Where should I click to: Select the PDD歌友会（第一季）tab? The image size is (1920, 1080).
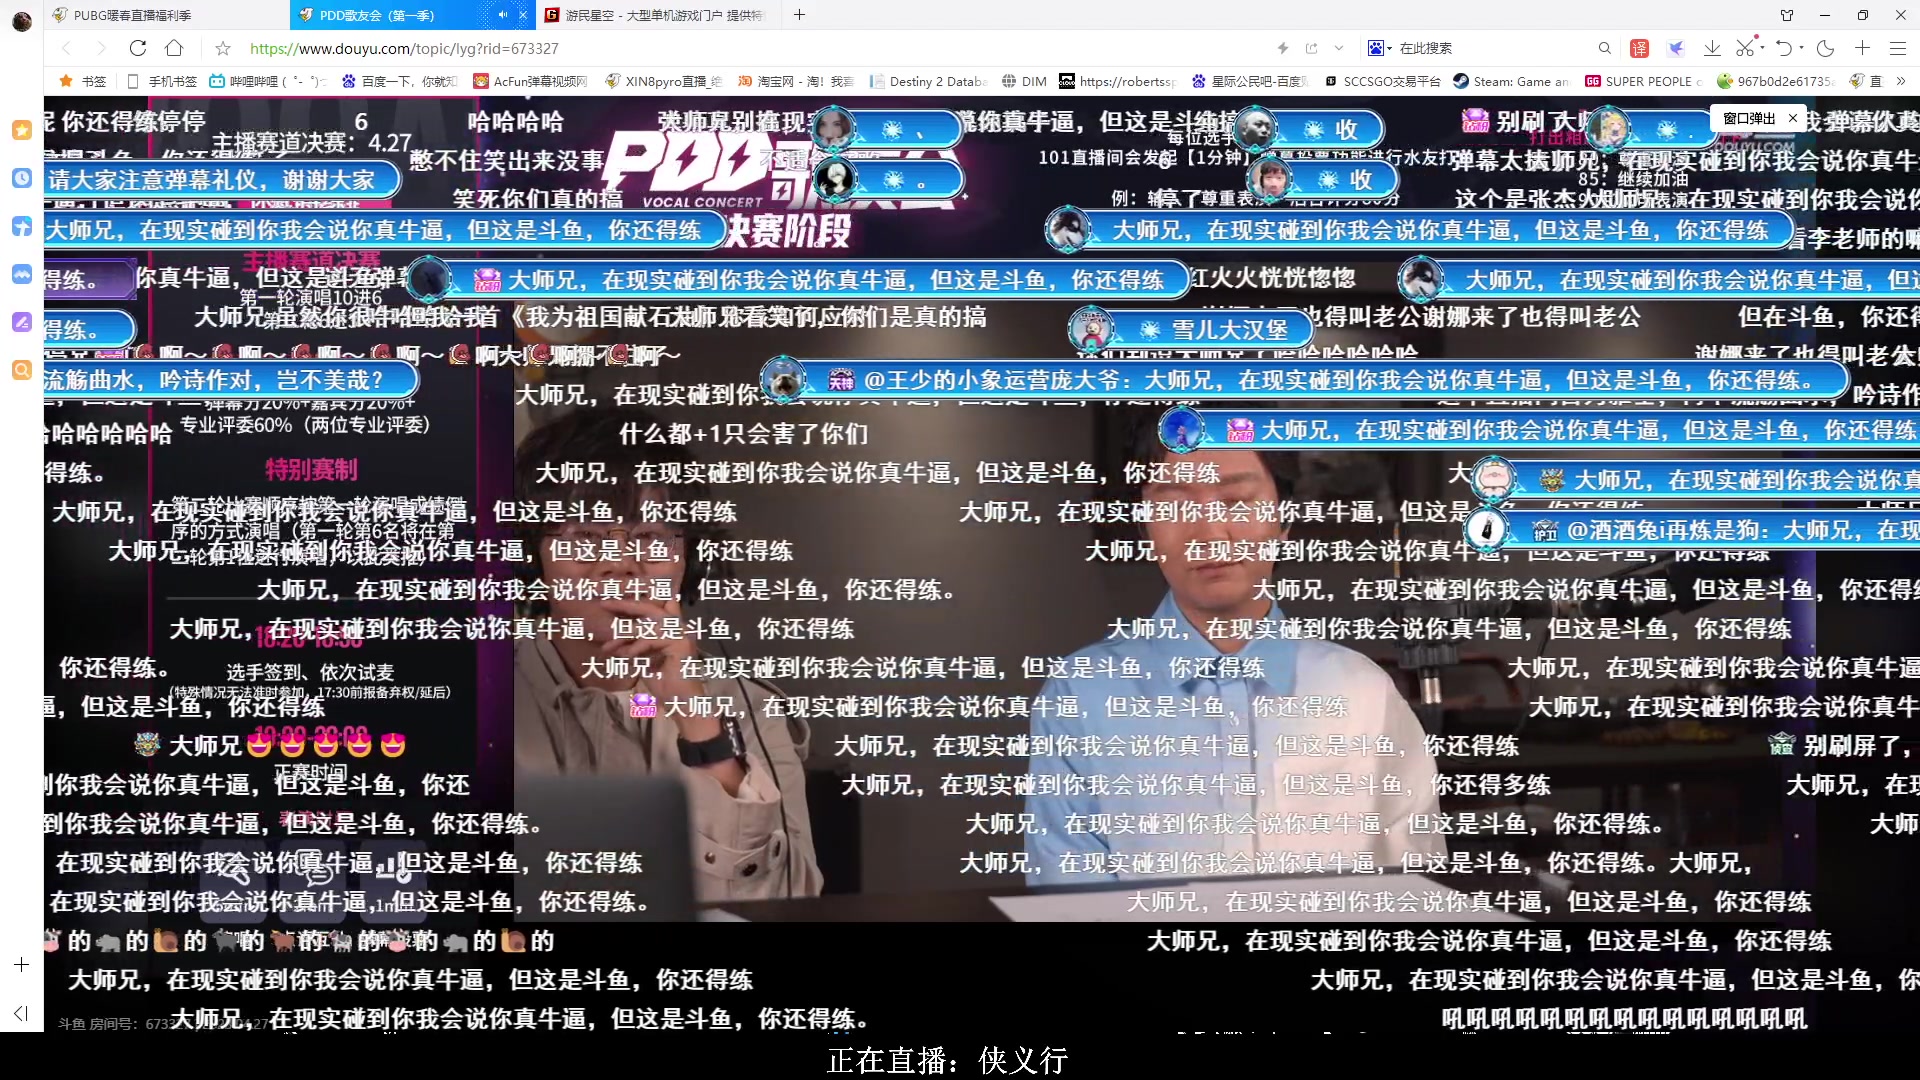tap(412, 15)
